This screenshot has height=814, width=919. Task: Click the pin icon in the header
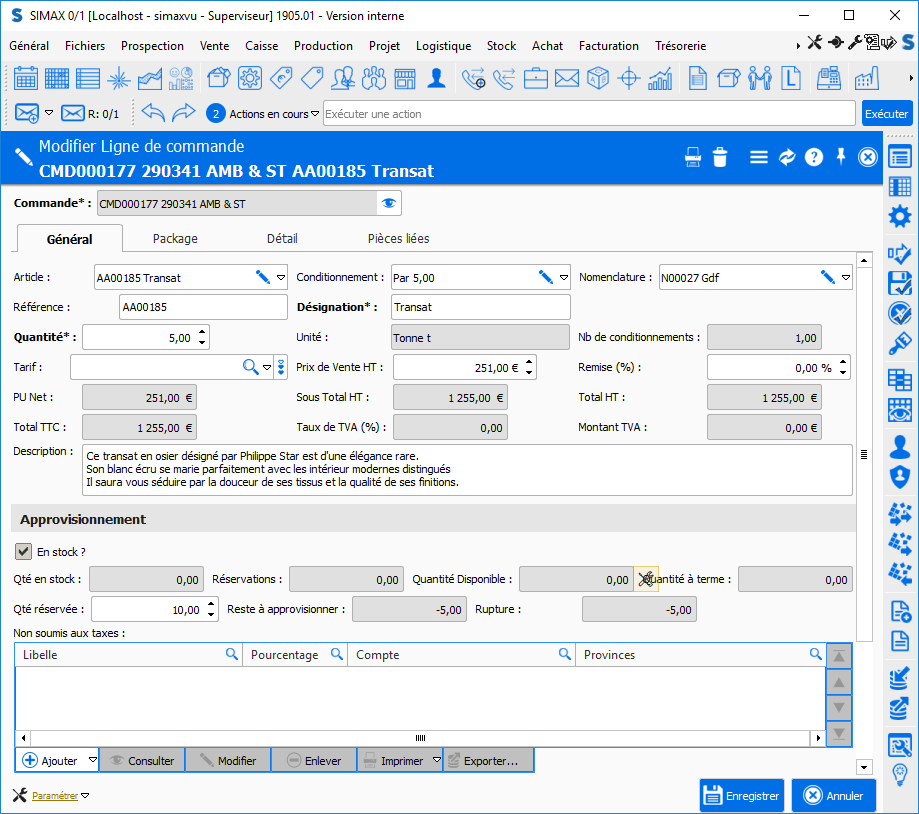pyautogui.click(x=841, y=157)
